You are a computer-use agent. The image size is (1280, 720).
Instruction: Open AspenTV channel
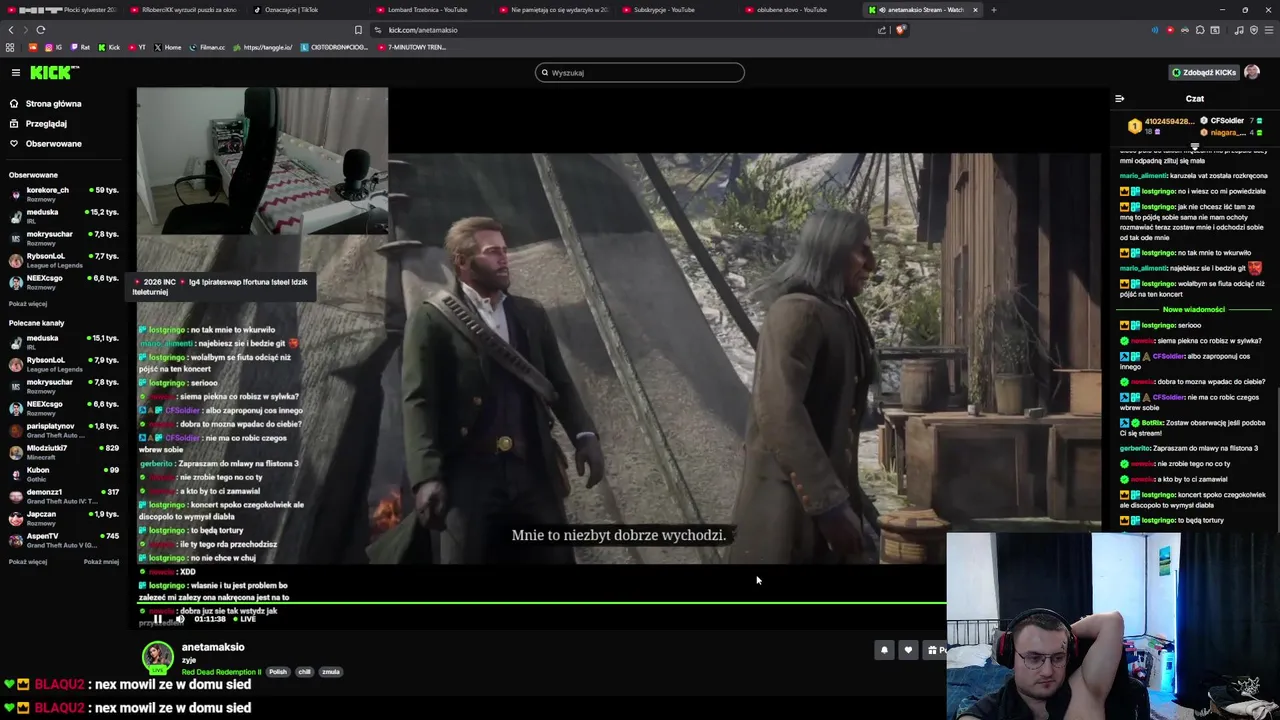(64, 540)
